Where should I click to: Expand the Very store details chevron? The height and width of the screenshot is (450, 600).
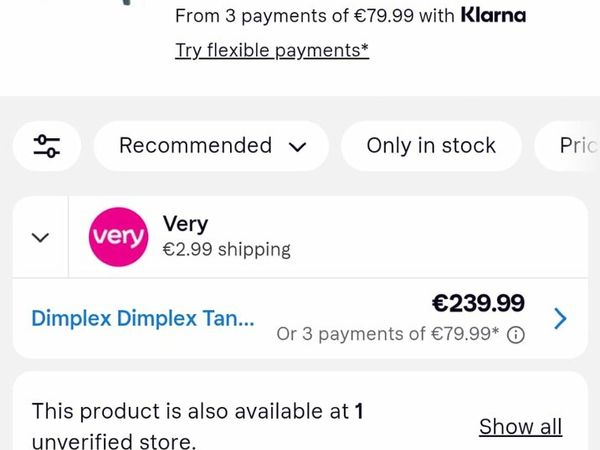pos(40,237)
